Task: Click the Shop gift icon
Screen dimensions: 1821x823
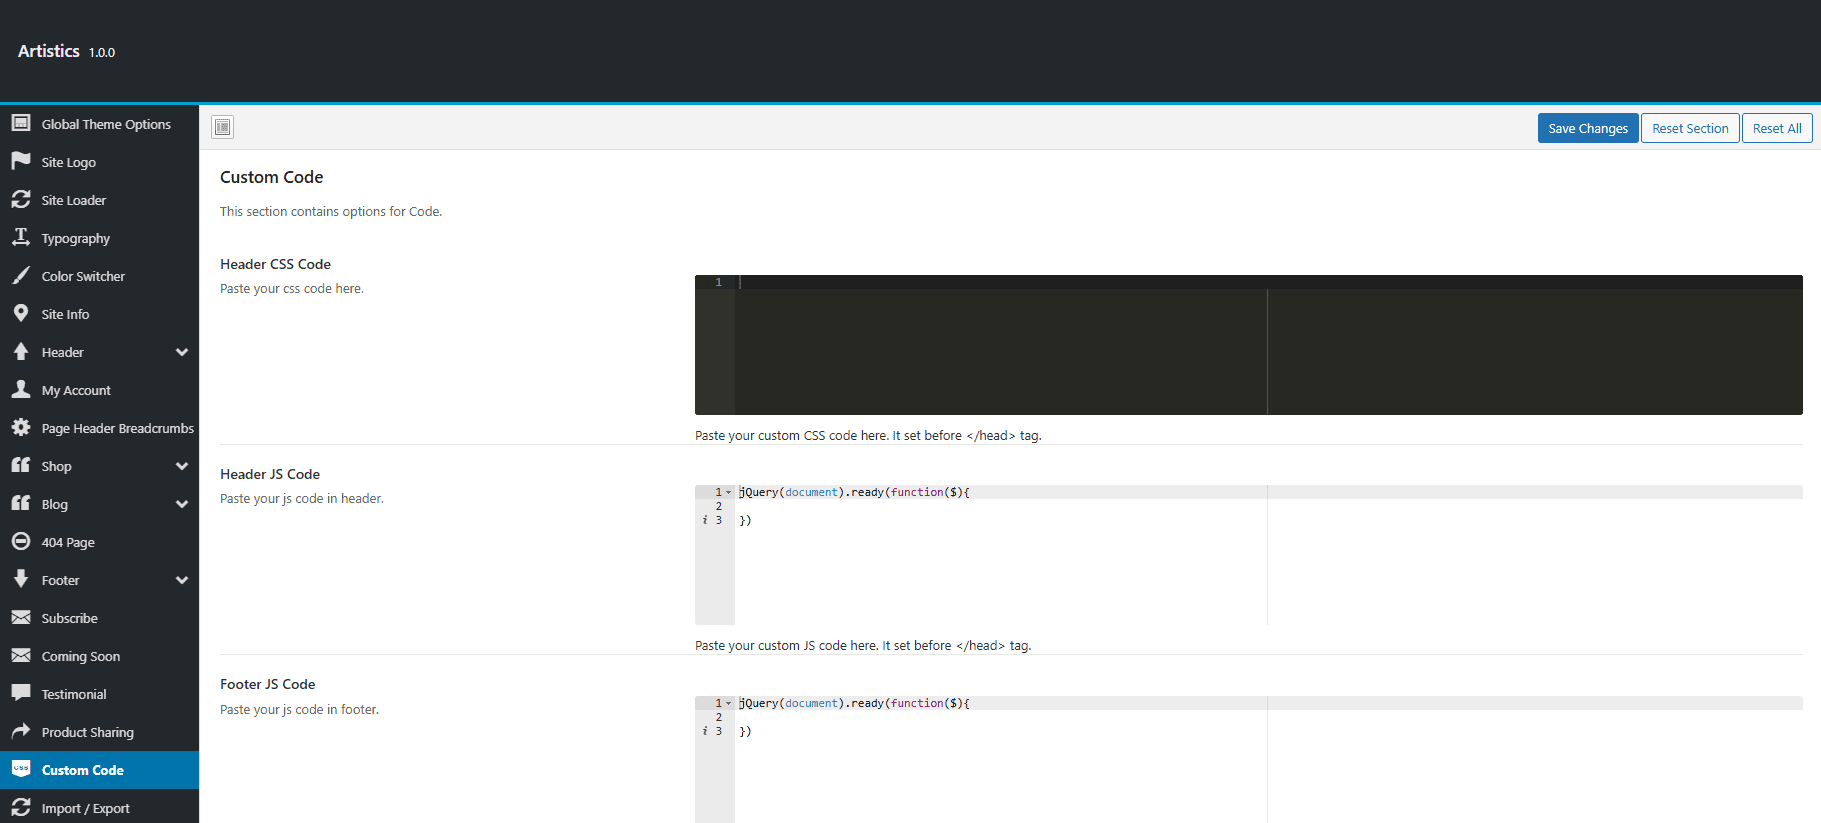Action: tap(21, 465)
